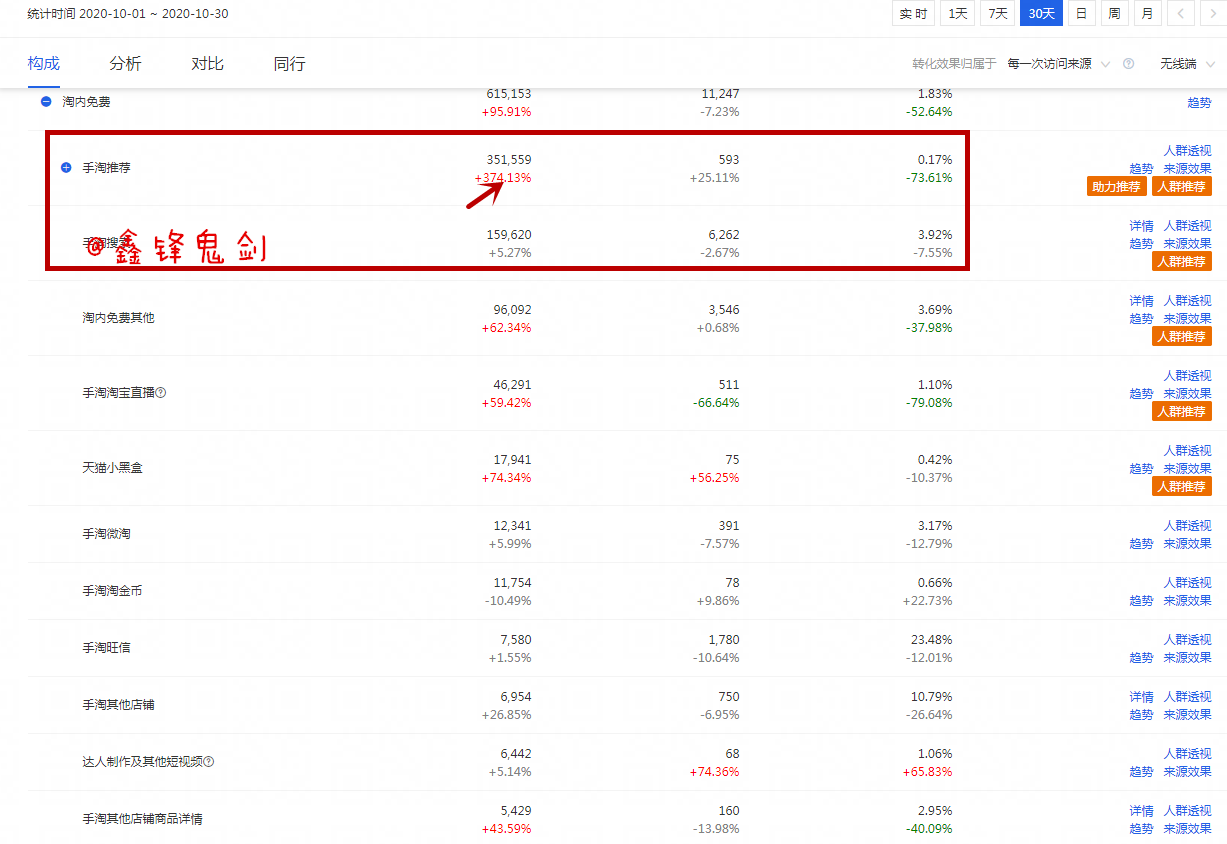Go to next date period arrow
The width and height of the screenshot is (1227, 844).
[x=1211, y=14]
